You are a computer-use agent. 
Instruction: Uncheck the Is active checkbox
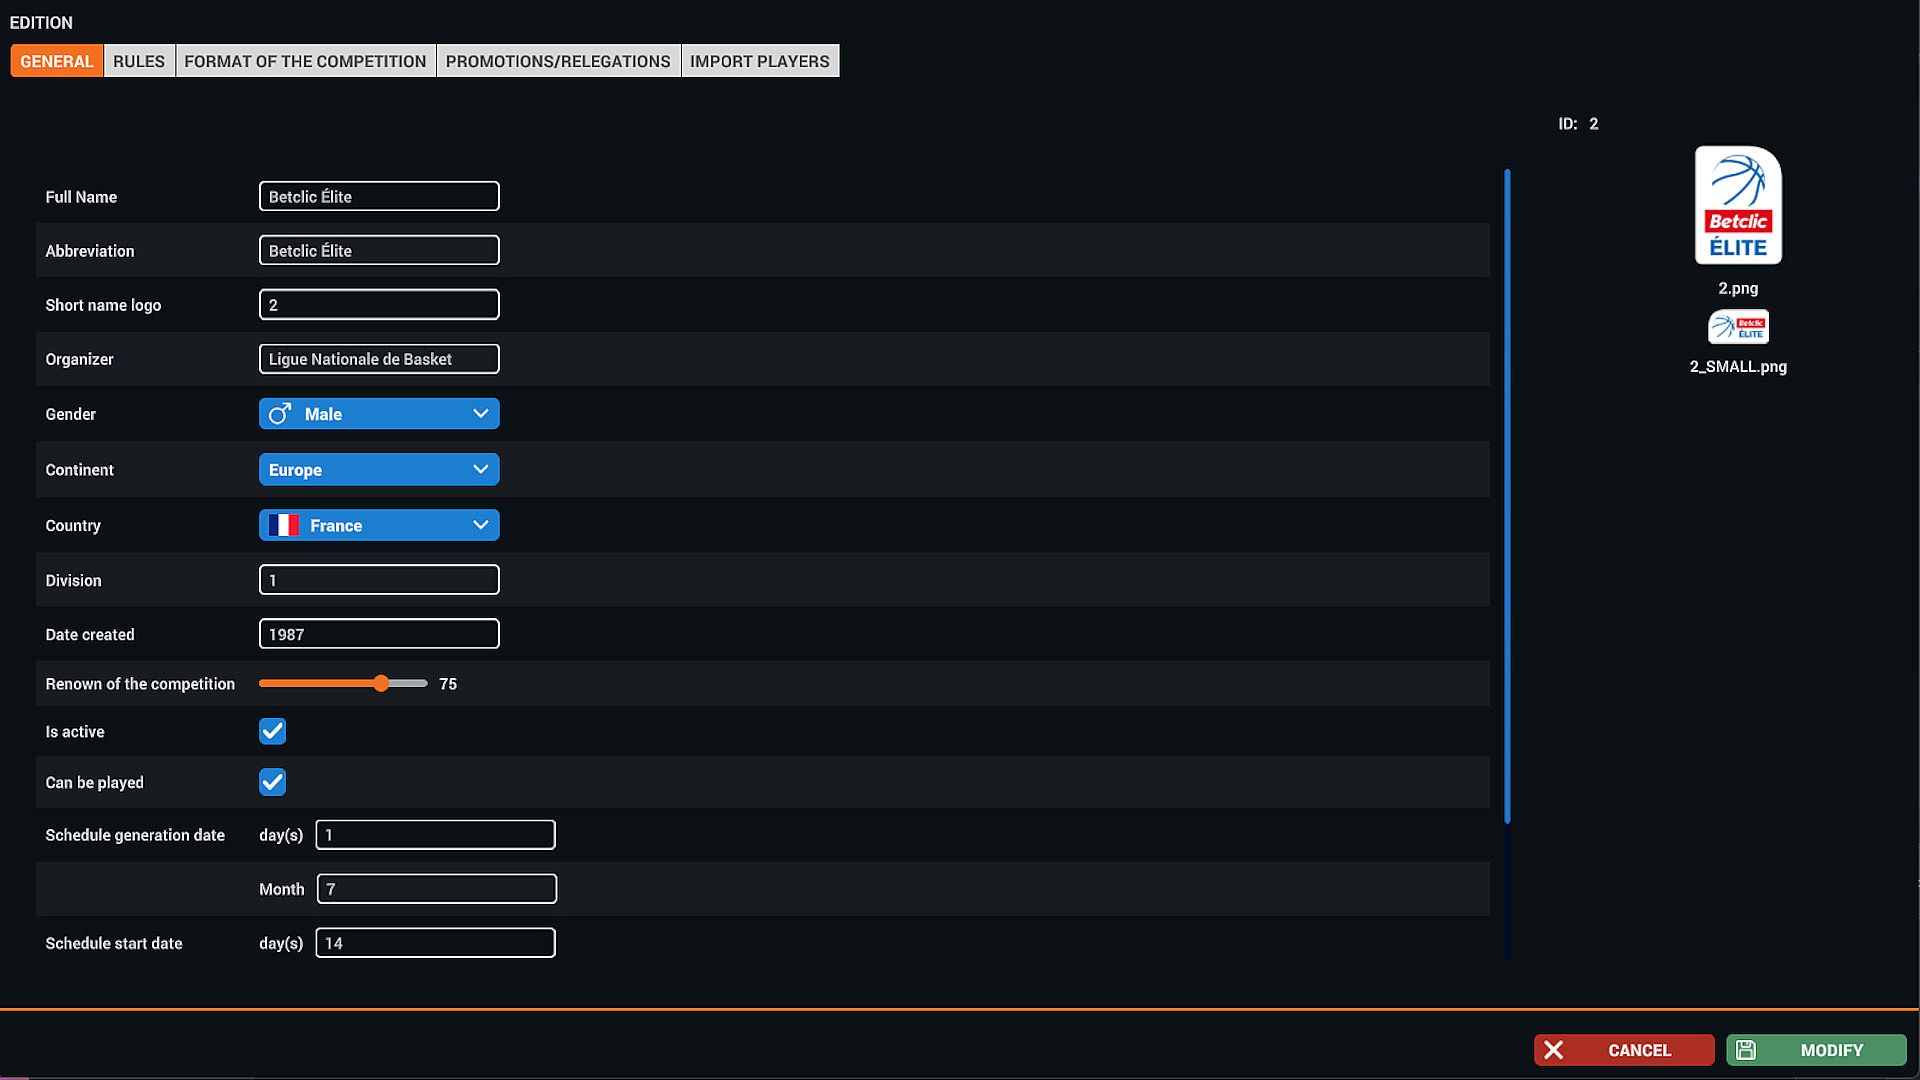point(272,731)
